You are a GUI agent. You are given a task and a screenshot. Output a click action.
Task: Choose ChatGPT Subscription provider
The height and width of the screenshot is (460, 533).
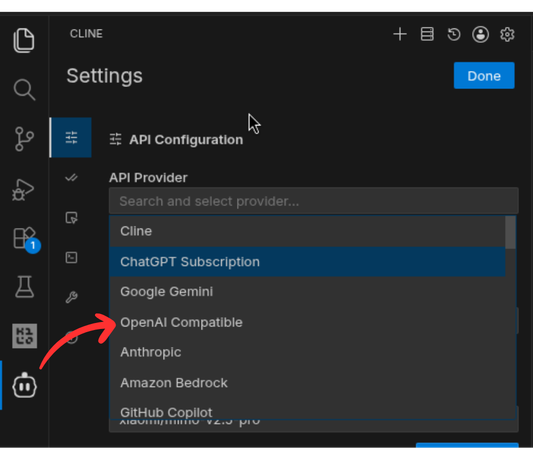coord(307,262)
